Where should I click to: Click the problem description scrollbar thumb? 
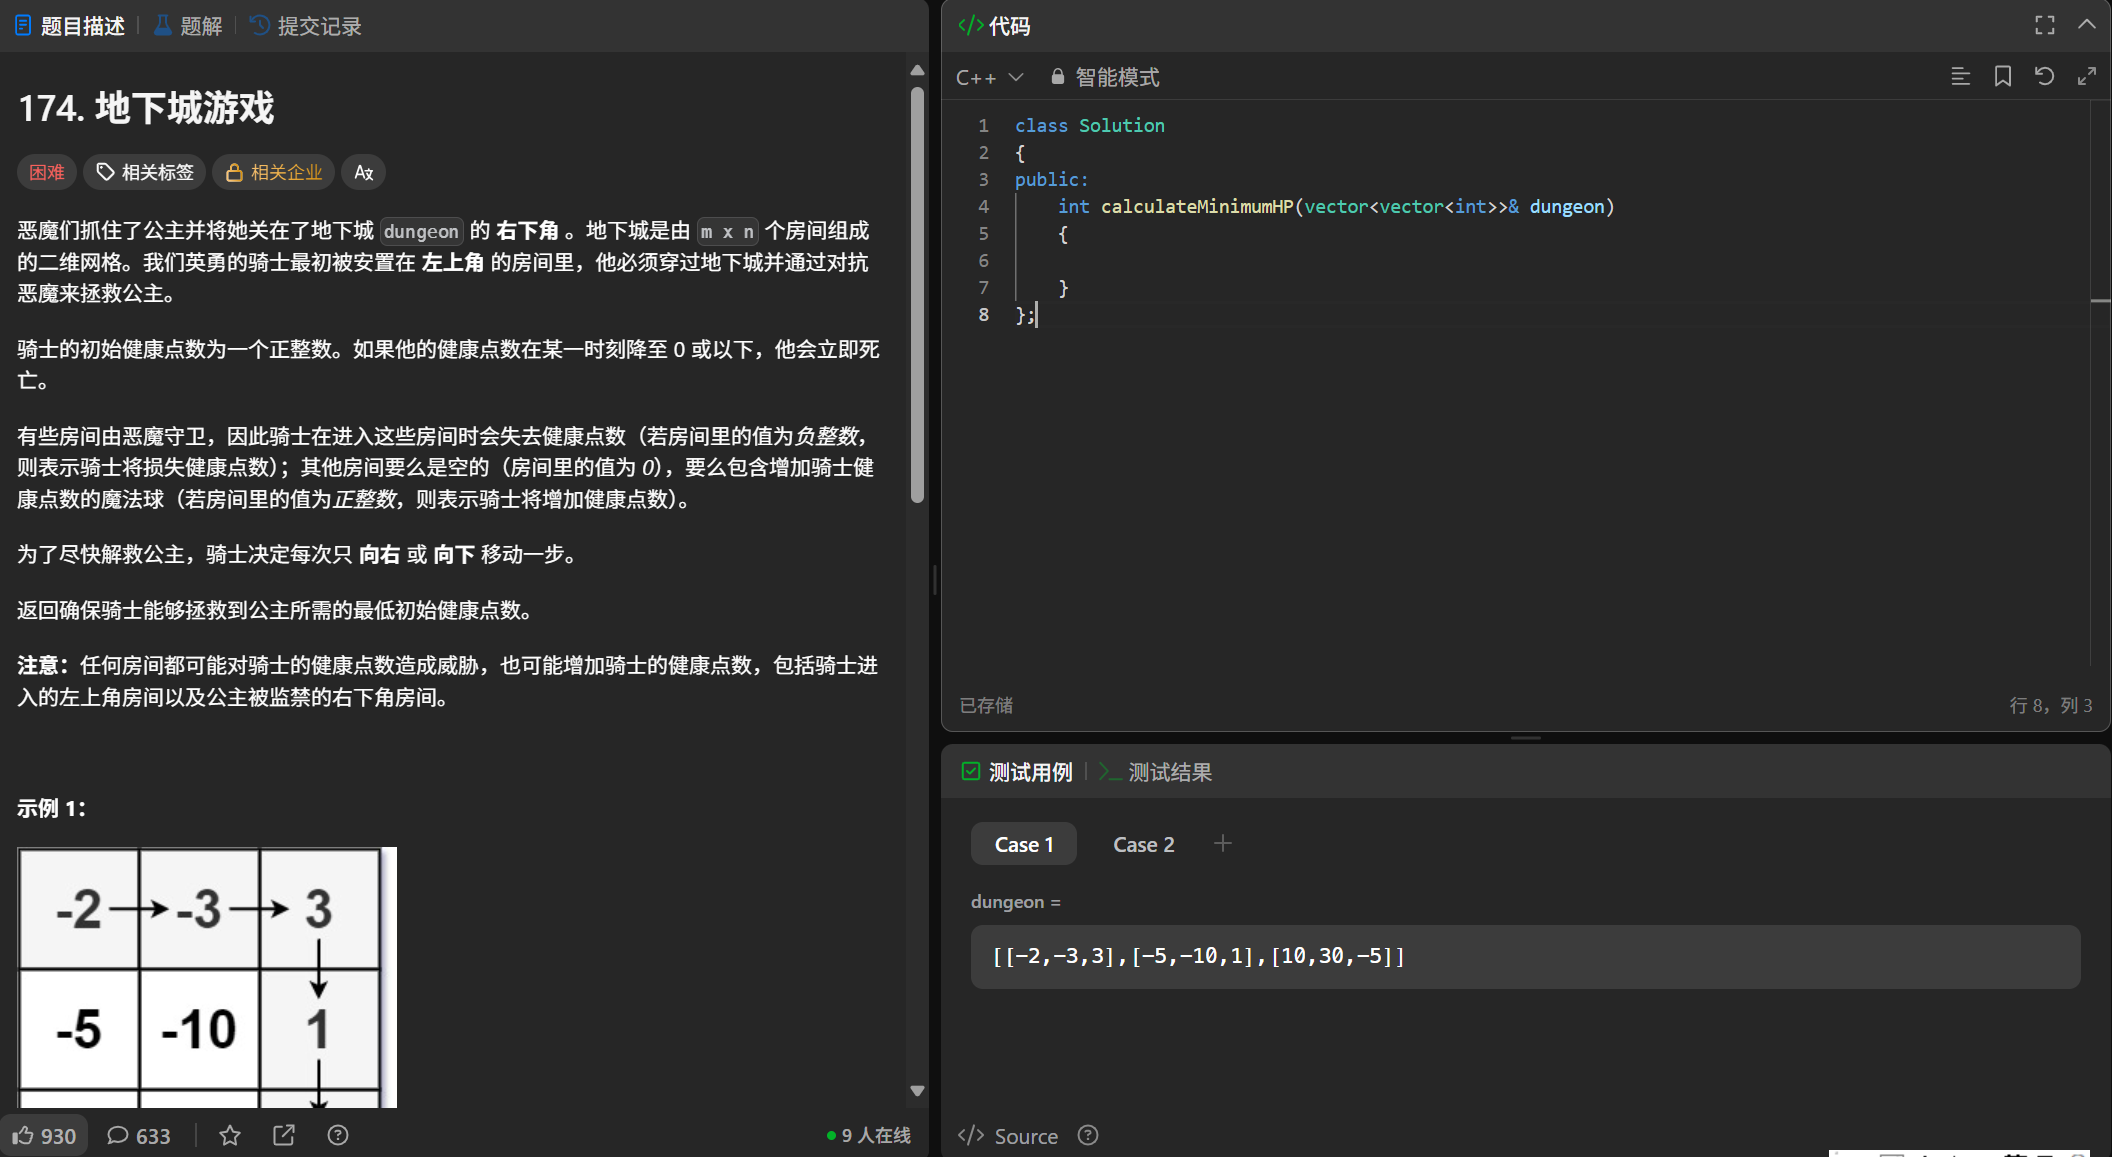click(917, 295)
